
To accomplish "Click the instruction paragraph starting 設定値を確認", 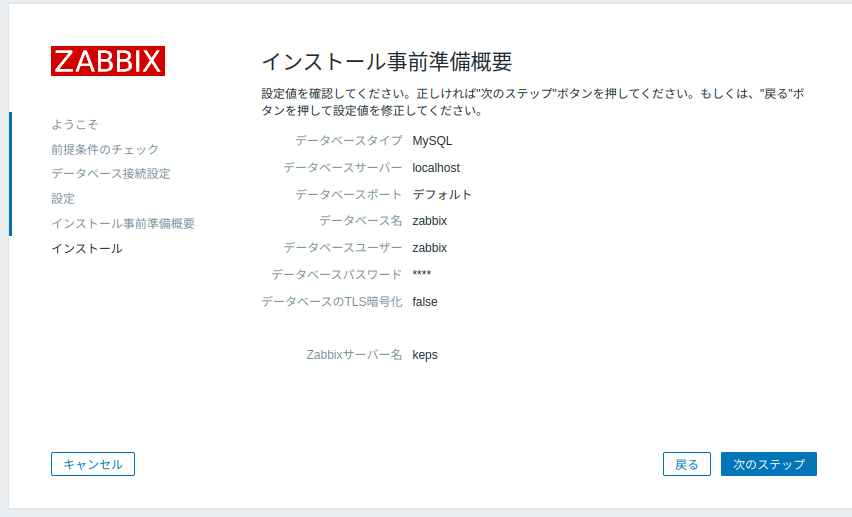I will coord(532,102).
